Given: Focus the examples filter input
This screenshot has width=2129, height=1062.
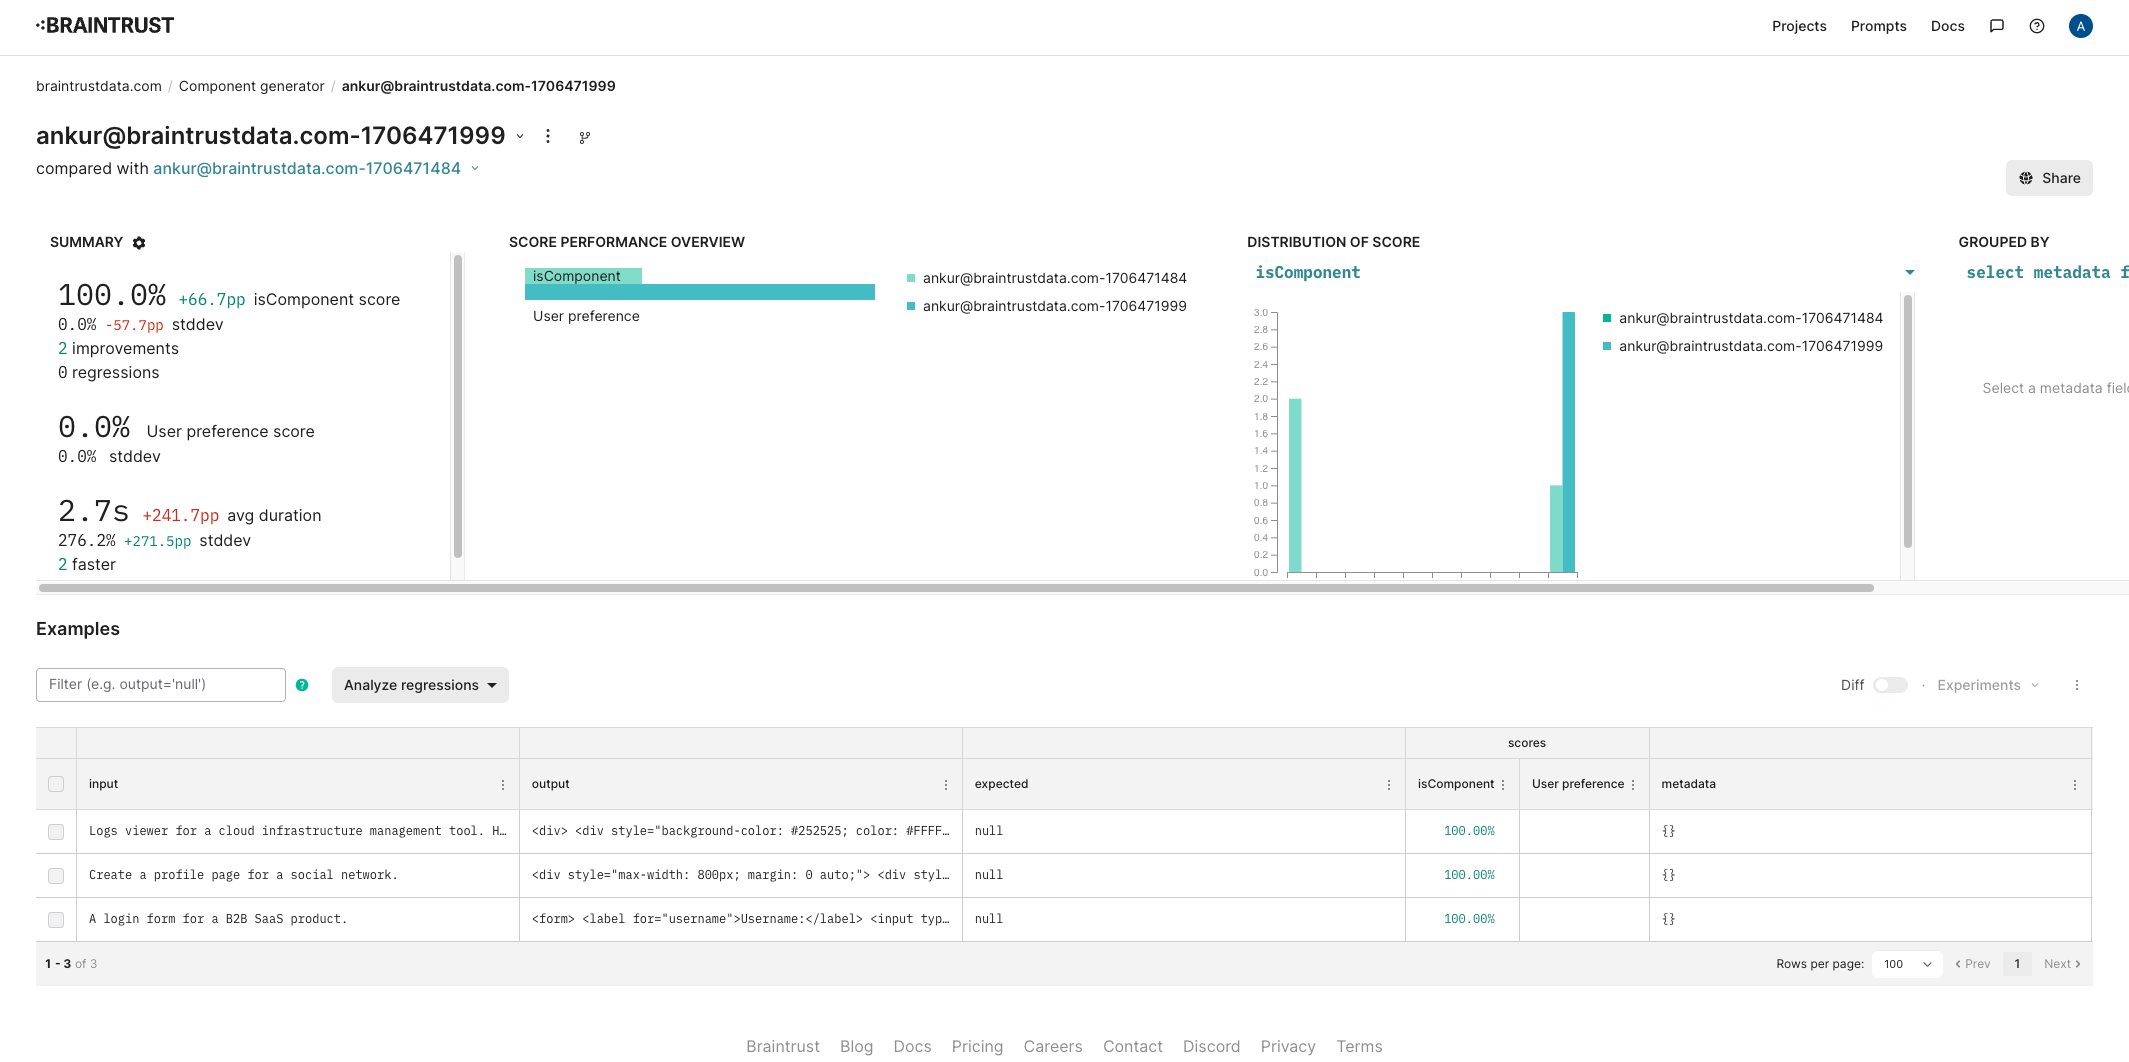Looking at the screenshot, I should pos(161,685).
